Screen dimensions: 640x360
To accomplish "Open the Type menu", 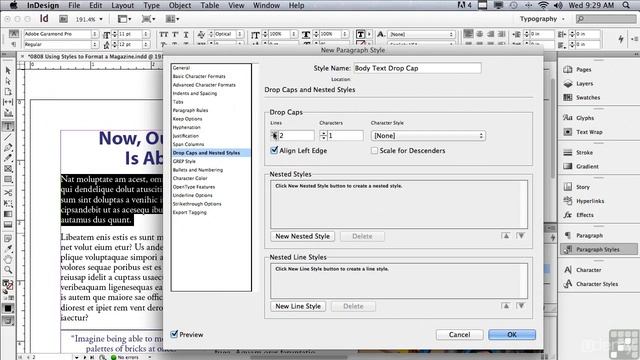I will coord(151,5).
